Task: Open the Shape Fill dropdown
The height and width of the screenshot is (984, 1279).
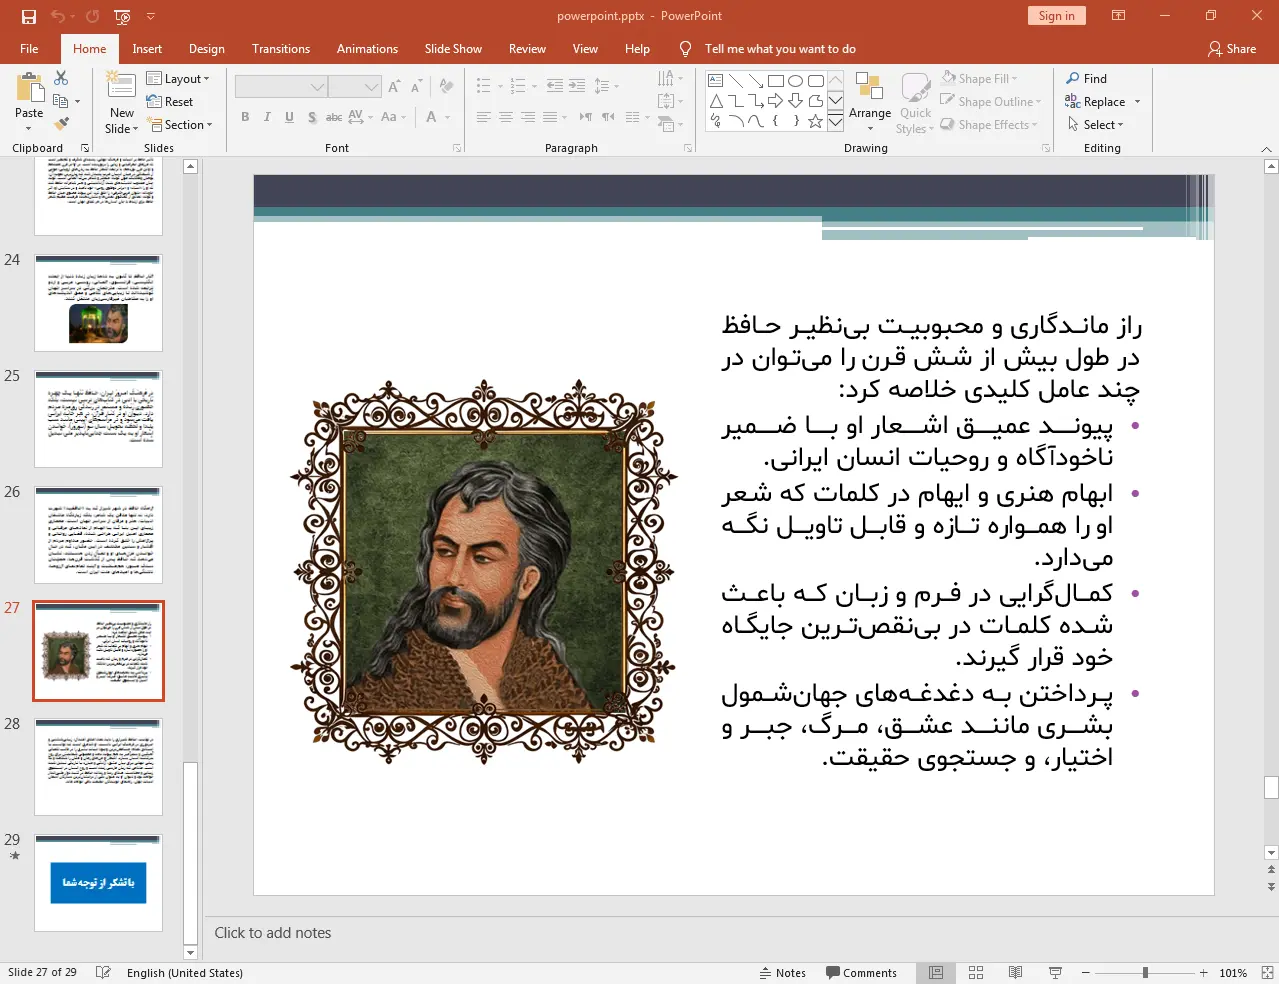Action: pyautogui.click(x=979, y=78)
